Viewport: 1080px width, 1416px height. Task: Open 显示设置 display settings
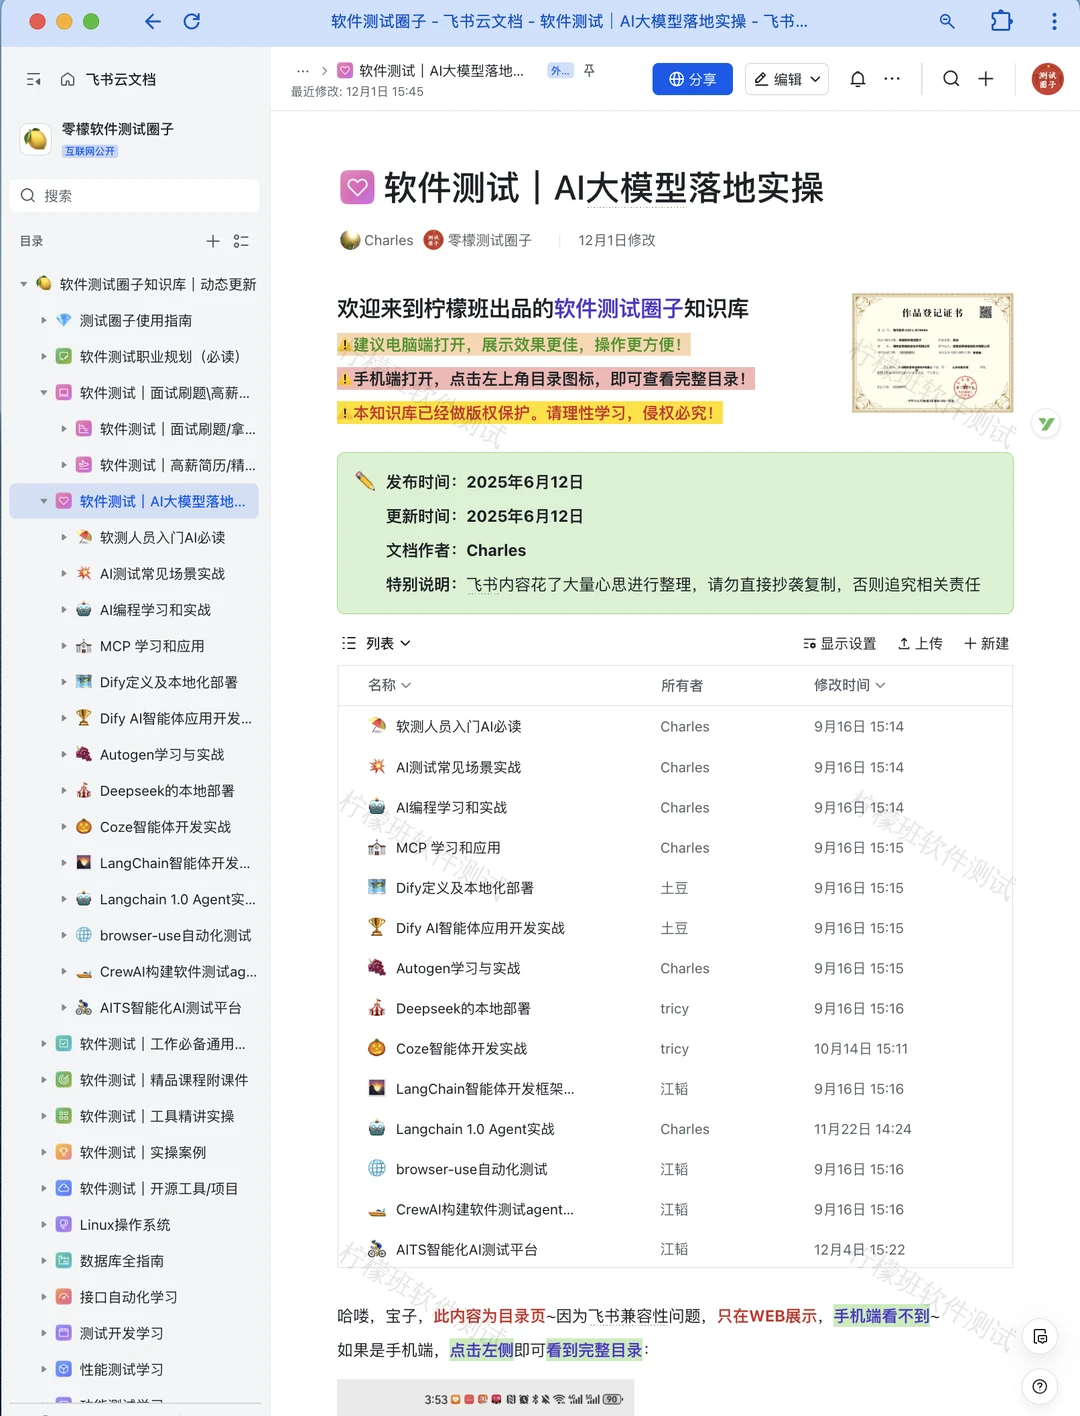(x=839, y=643)
